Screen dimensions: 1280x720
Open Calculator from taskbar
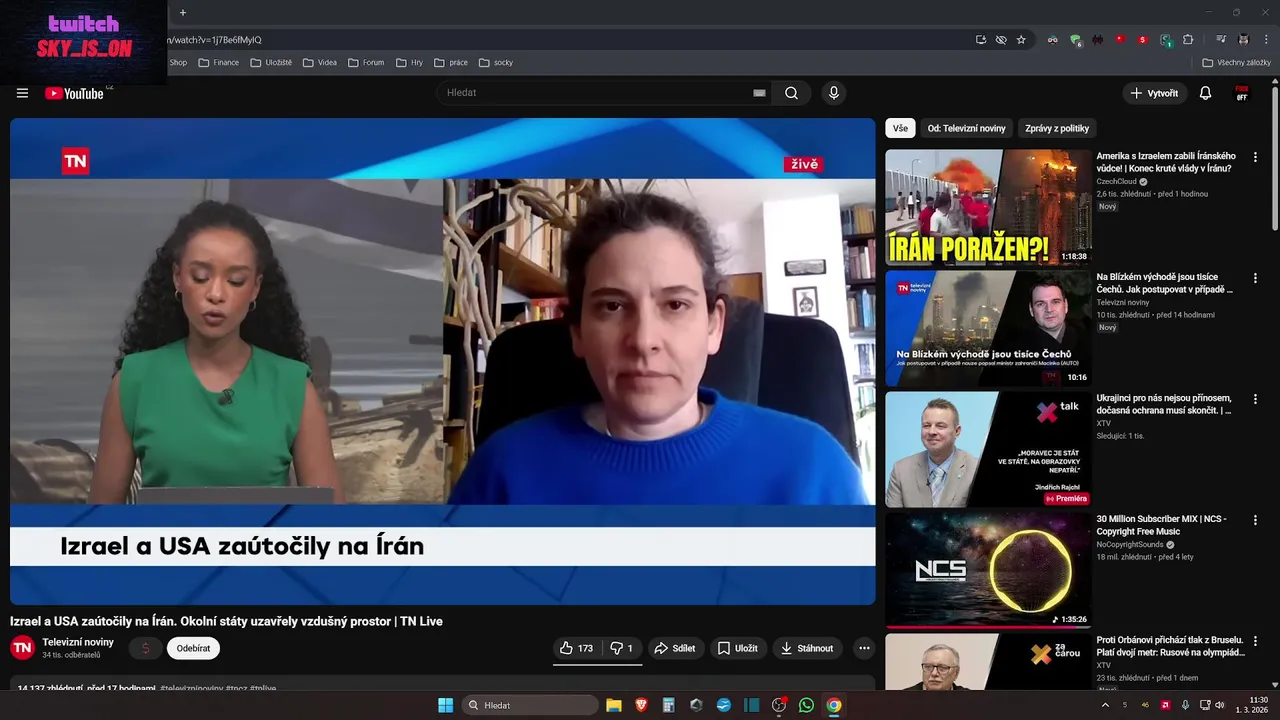669,705
